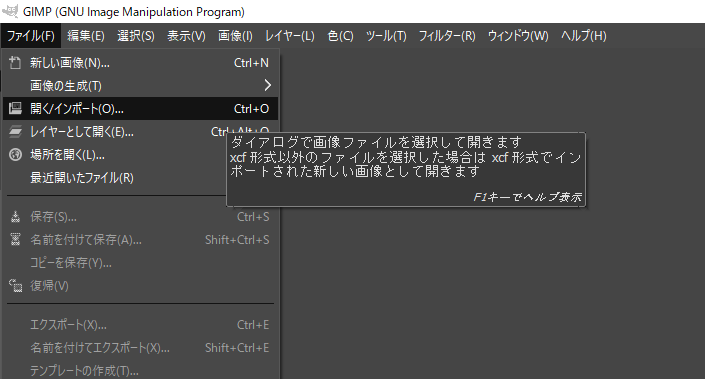The height and width of the screenshot is (379, 705).
Task: Choose 画像の生成(T) menu entry
Action: 140,85
